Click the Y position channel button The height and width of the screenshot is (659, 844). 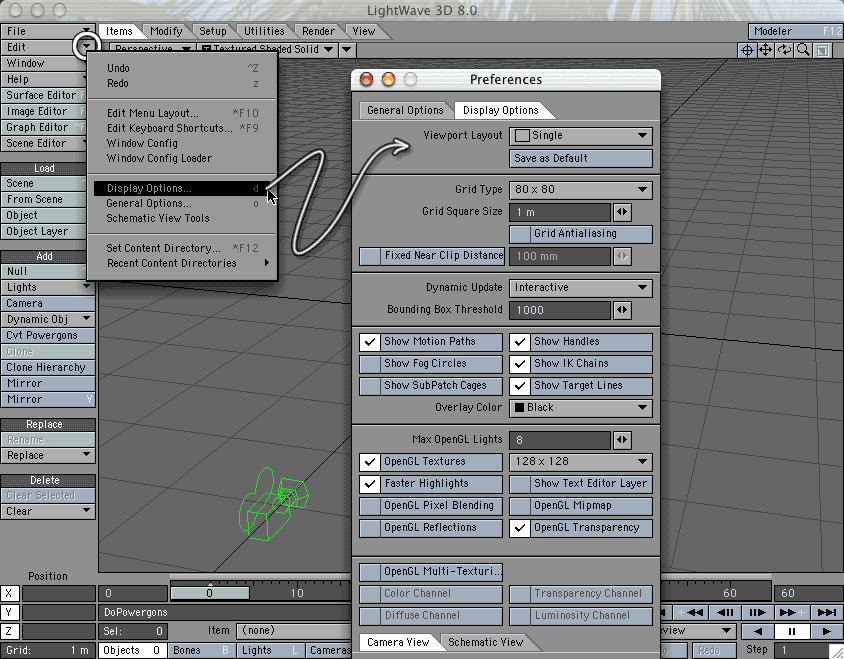[x=9, y=612]
